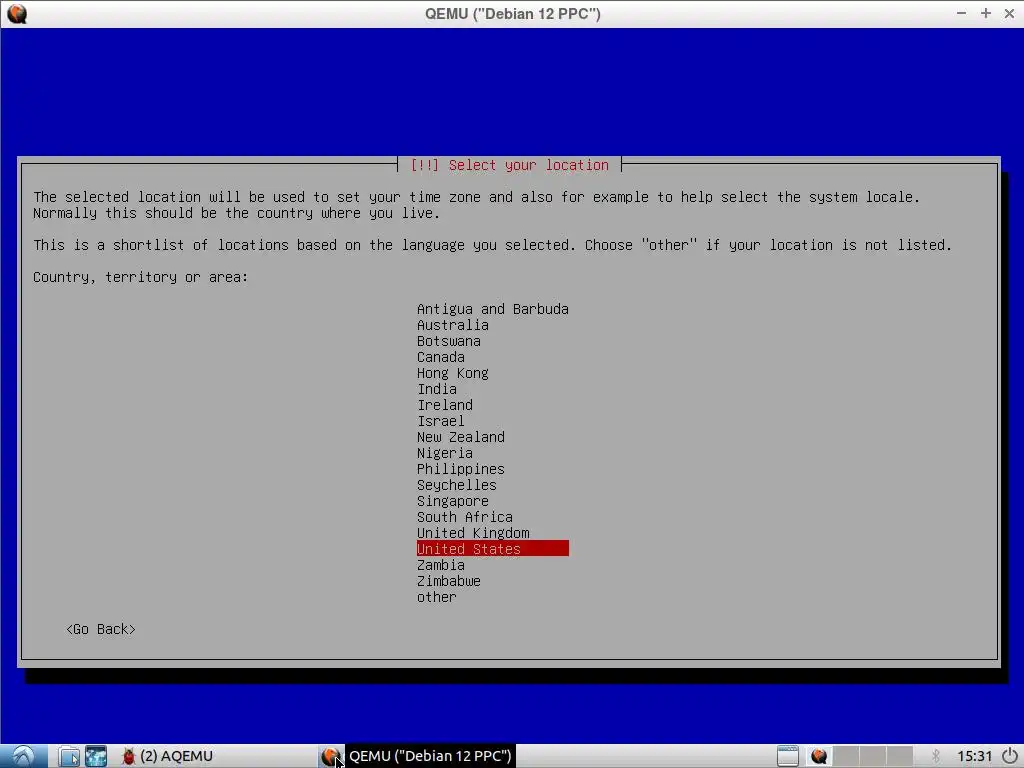Open the start menu in the taskbar
The height and width of the screenshot is (768, 1024).
pos(24,756)
